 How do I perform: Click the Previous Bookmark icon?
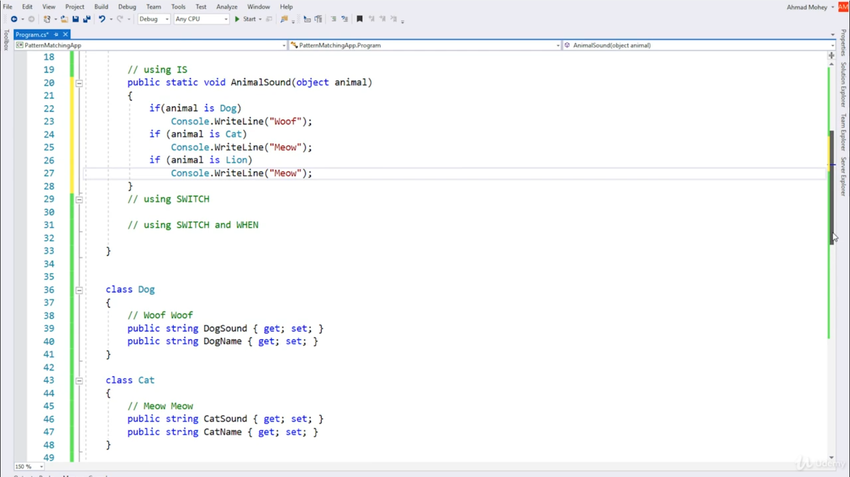click(372, 19)
